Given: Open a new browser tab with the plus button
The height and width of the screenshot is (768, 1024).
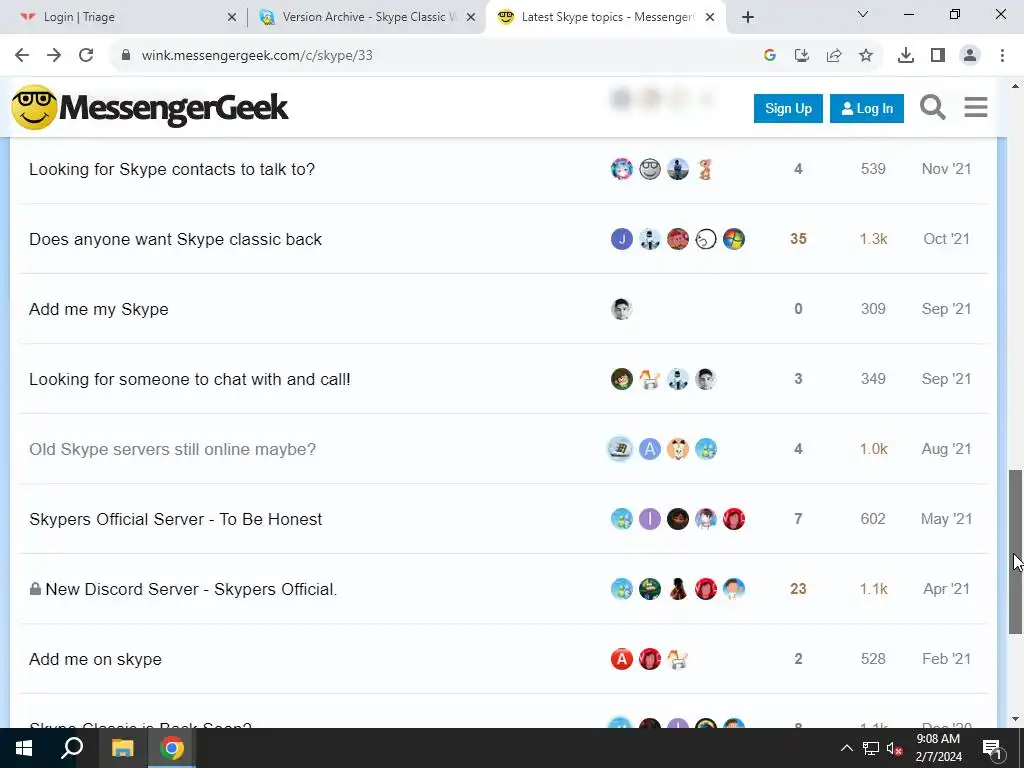Looking at the screenshot, I should 748,17.
